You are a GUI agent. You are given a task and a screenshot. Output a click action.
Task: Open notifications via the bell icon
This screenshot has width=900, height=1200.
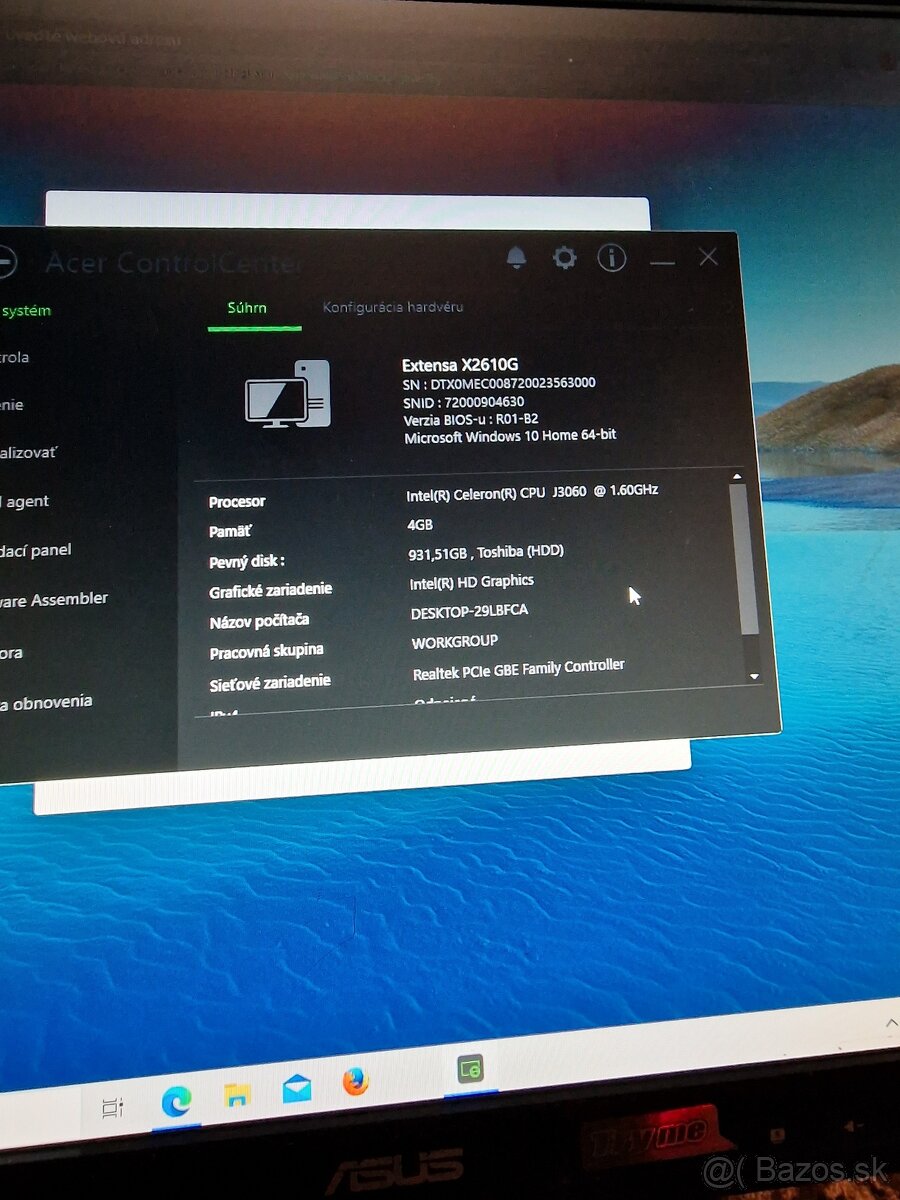(516, 258)
